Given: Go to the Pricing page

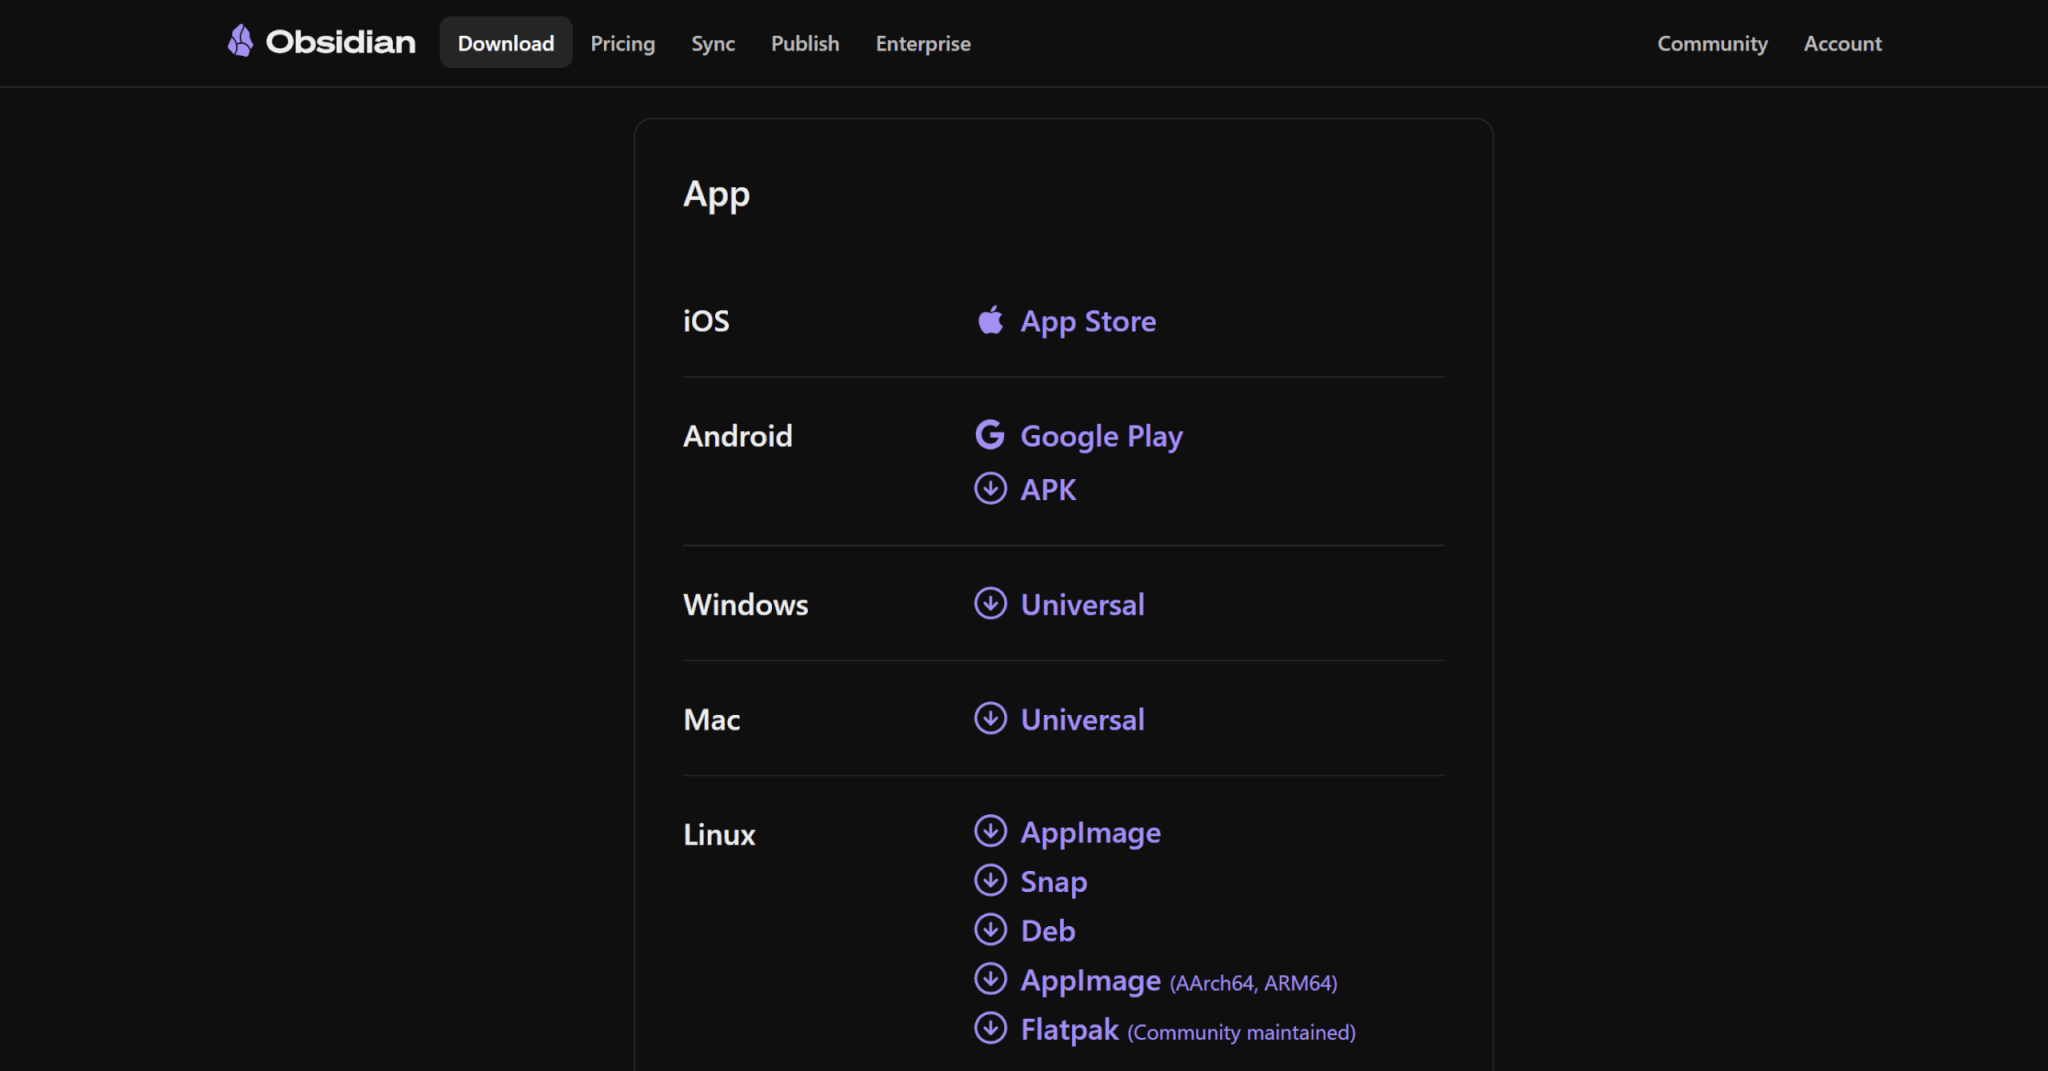Looking at the screenshot, I should [622, 43].
